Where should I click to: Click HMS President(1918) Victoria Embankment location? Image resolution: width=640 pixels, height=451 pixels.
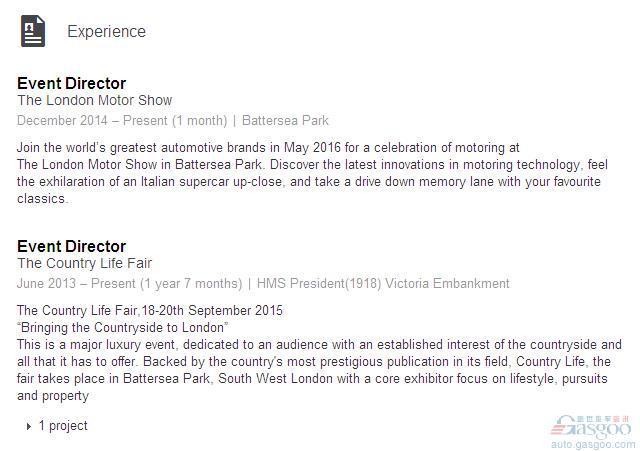pos(383,283)
